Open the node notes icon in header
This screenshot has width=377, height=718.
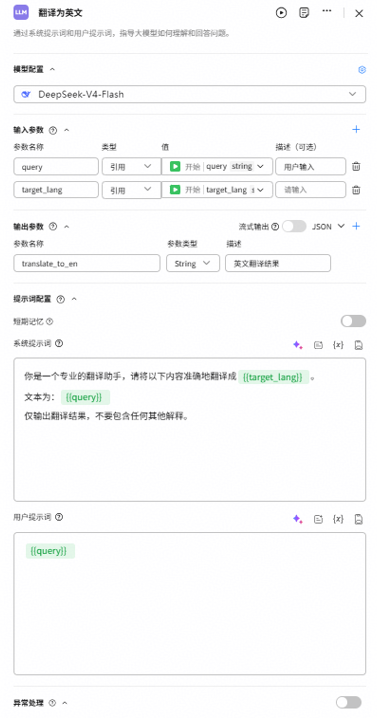click(x=304, y=13)
